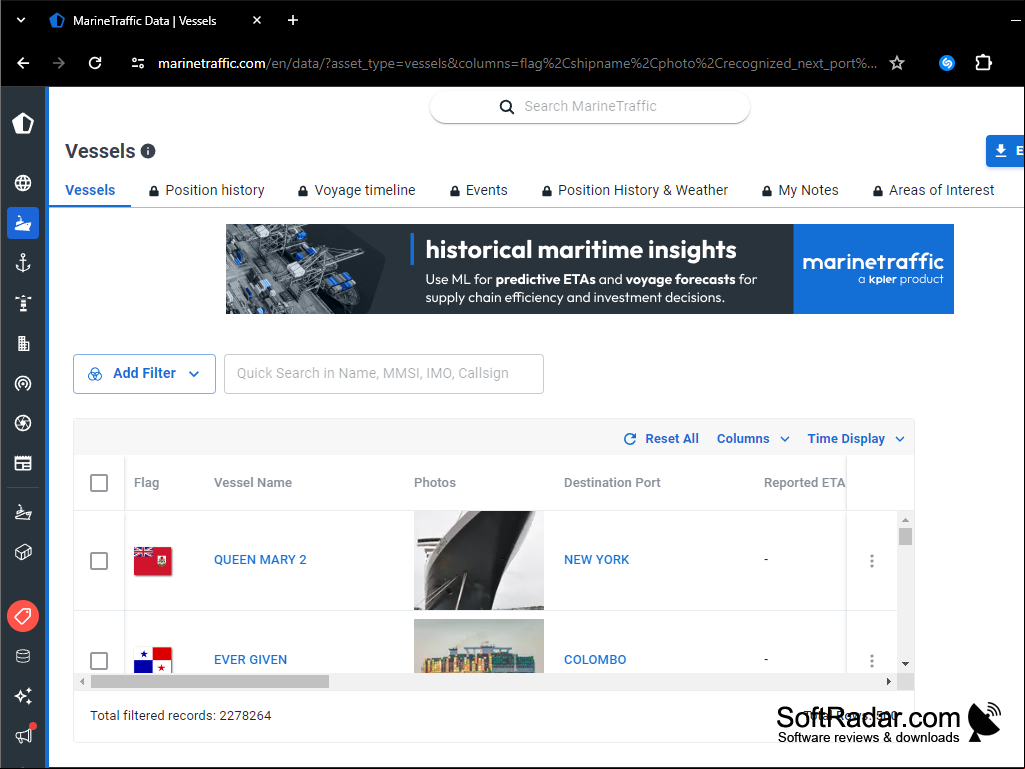Click the vertical table scrollbar thumb
This screenshot has height=769, width=1025.
(905, 536)
